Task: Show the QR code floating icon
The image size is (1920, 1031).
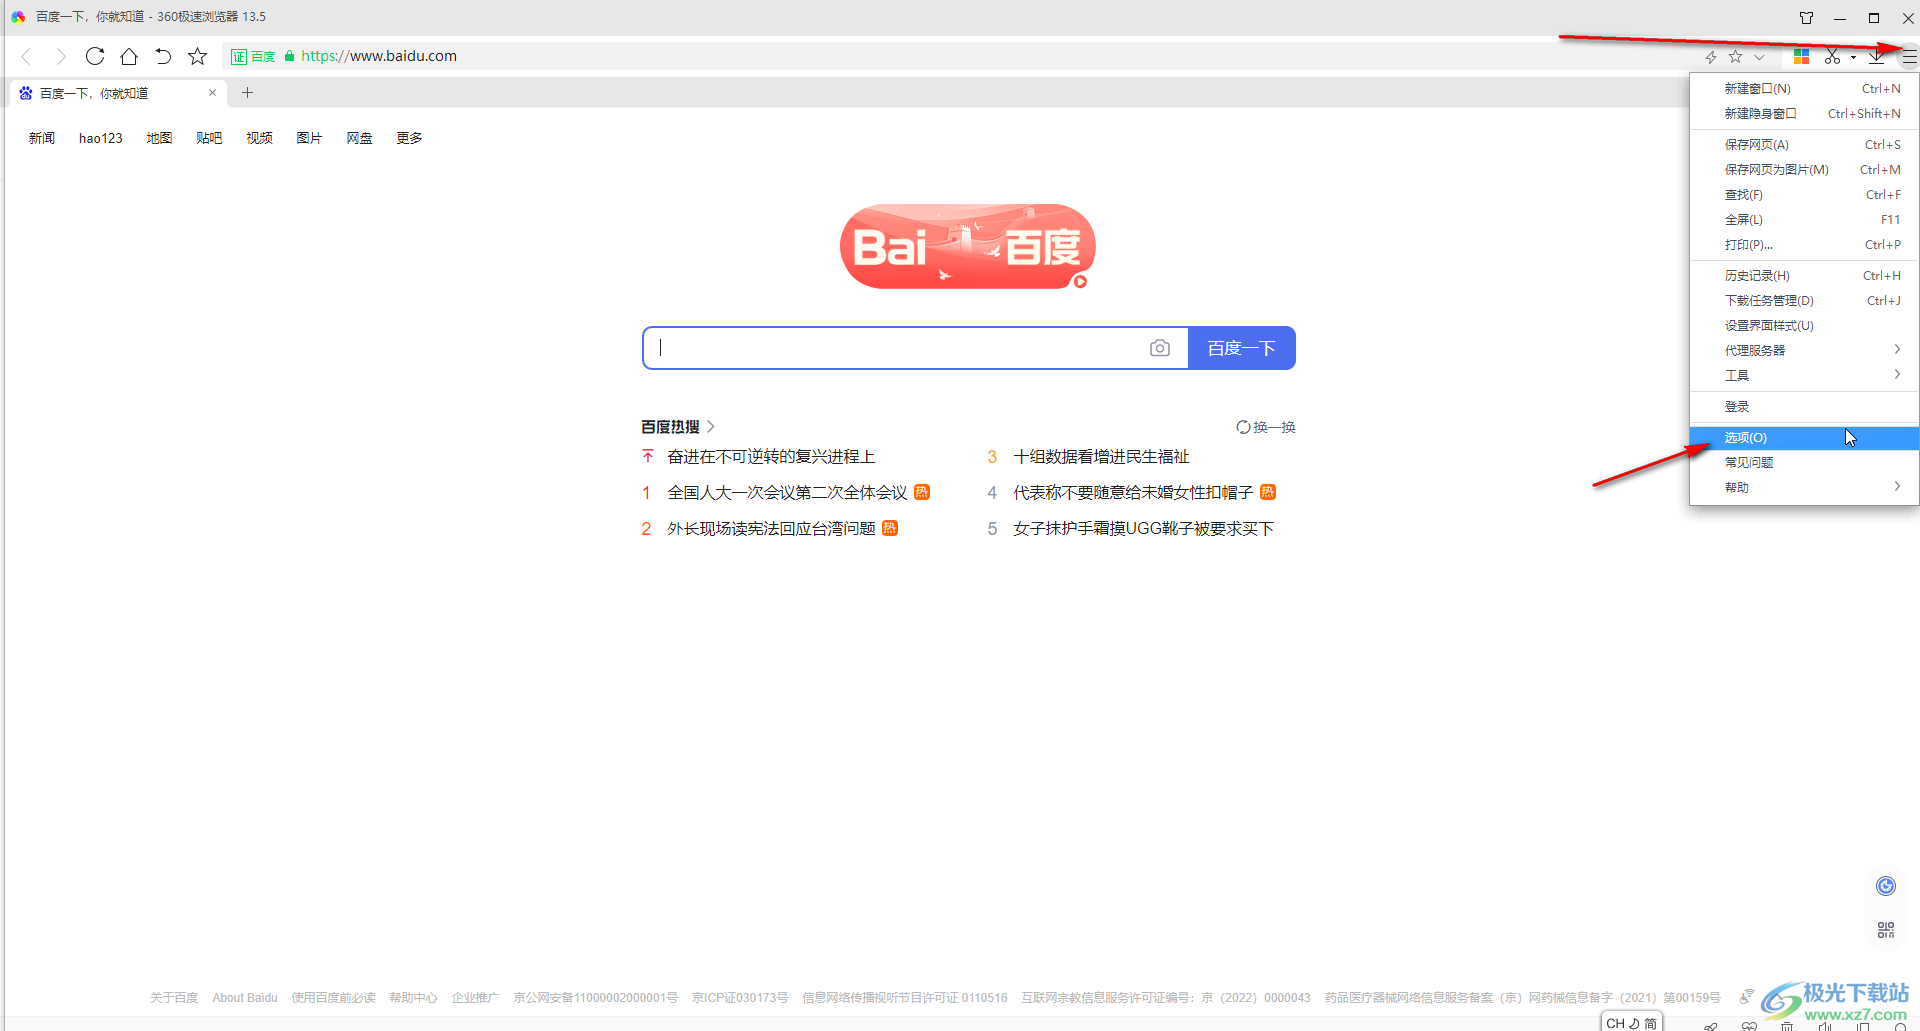Action: (1886, 930)
